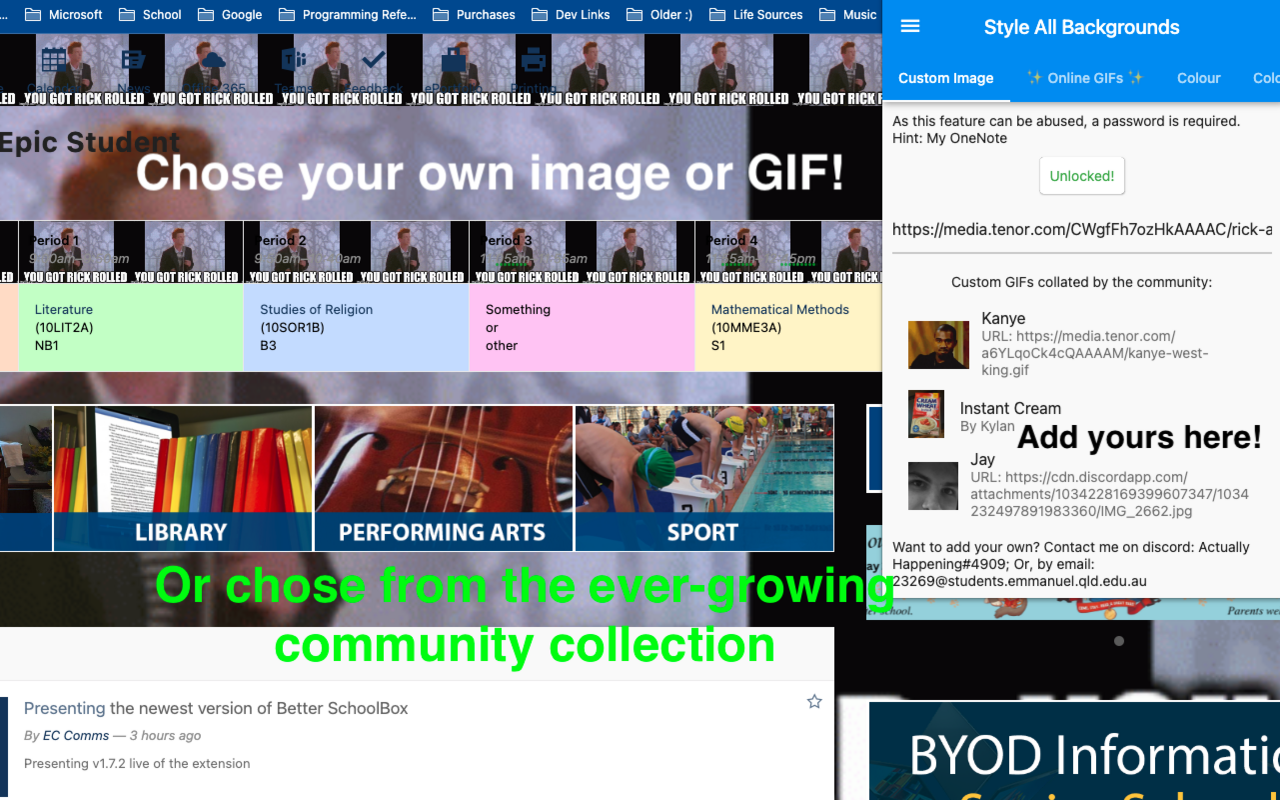This screenshot has width=1280, height=800.
Task: Select the News icon in the top row
Action: [x=132, y=58]
